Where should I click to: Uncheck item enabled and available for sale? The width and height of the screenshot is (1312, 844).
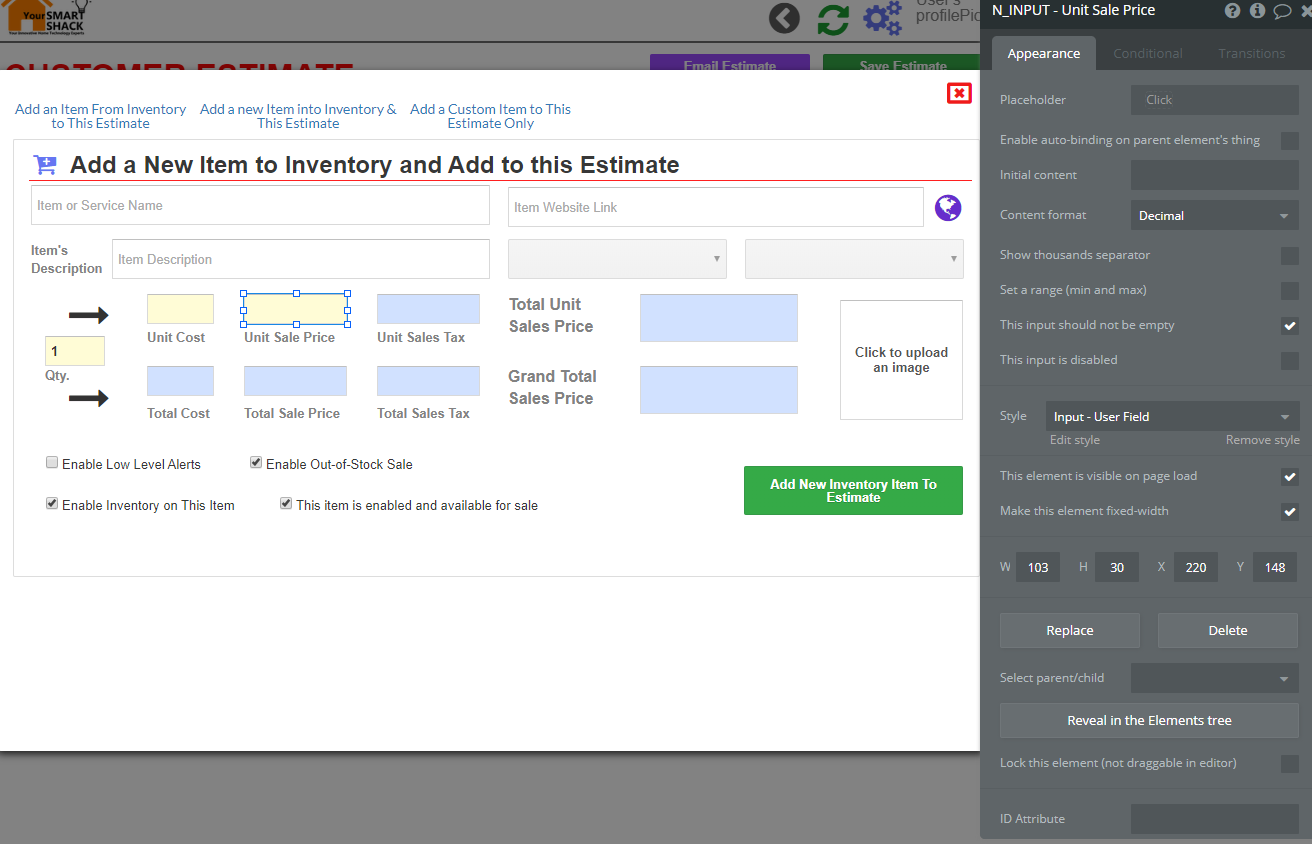[286, 504]
